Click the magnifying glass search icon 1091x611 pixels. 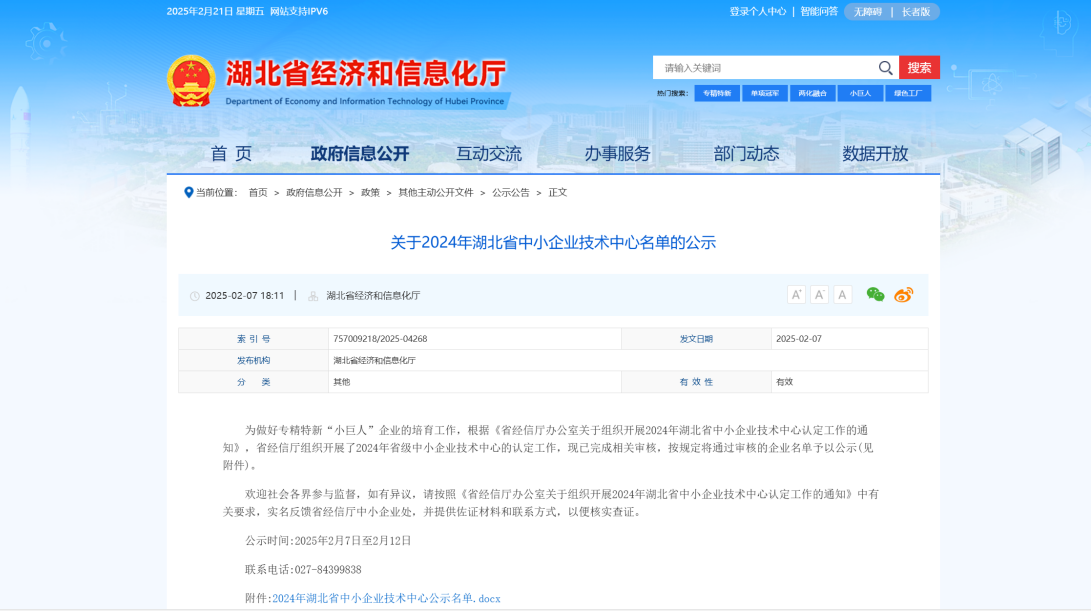click(x=885, y=68)
